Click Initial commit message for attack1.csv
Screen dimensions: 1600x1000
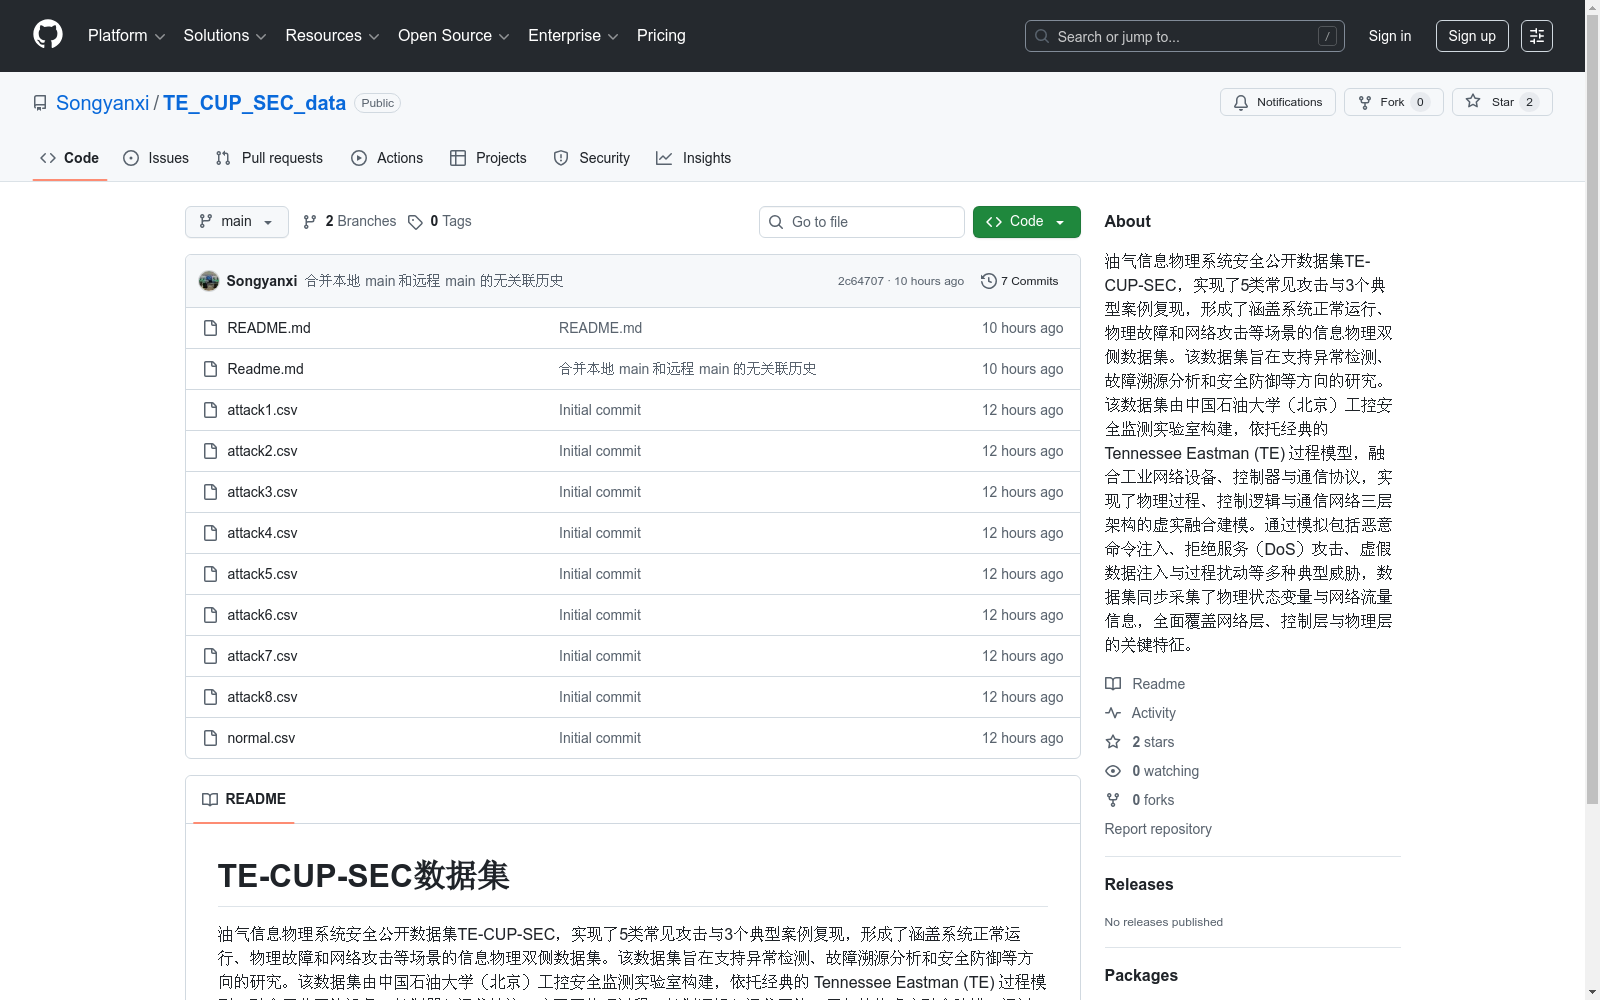point(600,410)
